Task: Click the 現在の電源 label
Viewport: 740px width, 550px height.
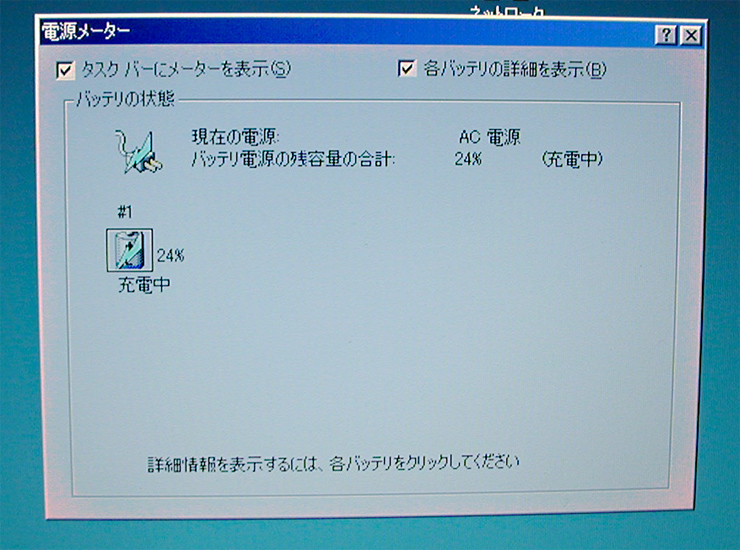Action: (x=235, y=137)
